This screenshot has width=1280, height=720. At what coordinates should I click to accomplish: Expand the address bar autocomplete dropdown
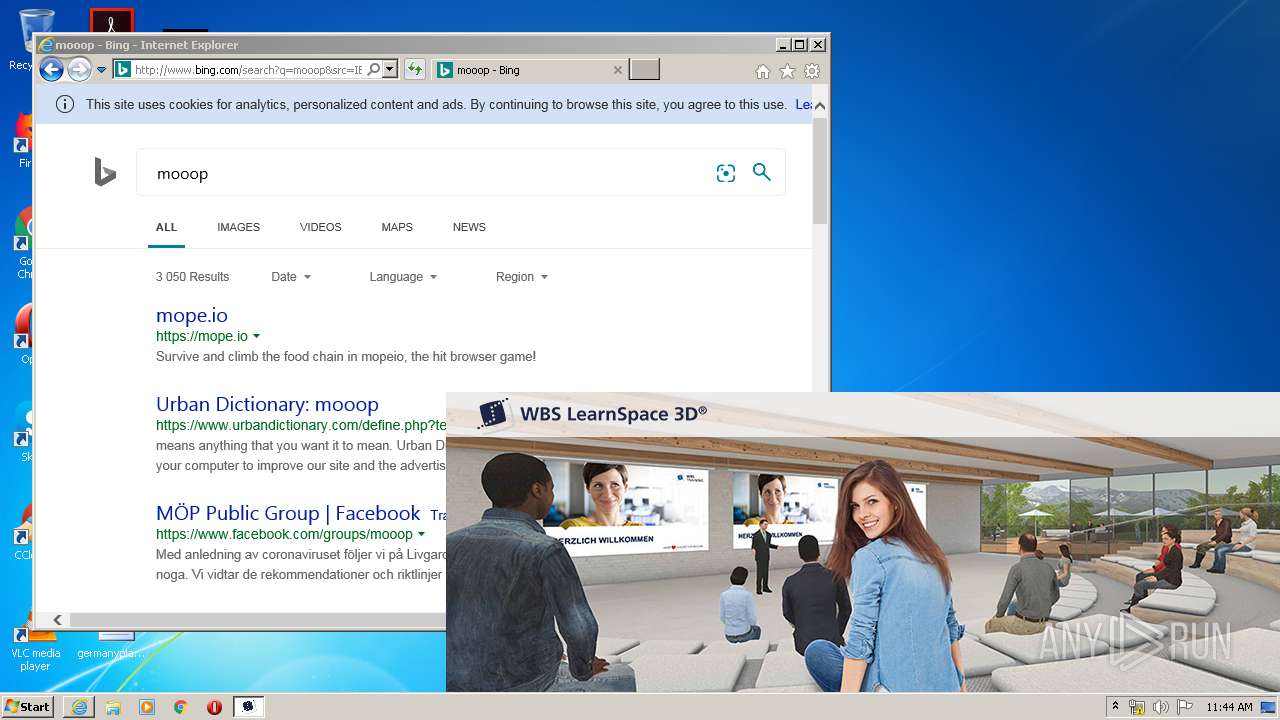point(389,70)
